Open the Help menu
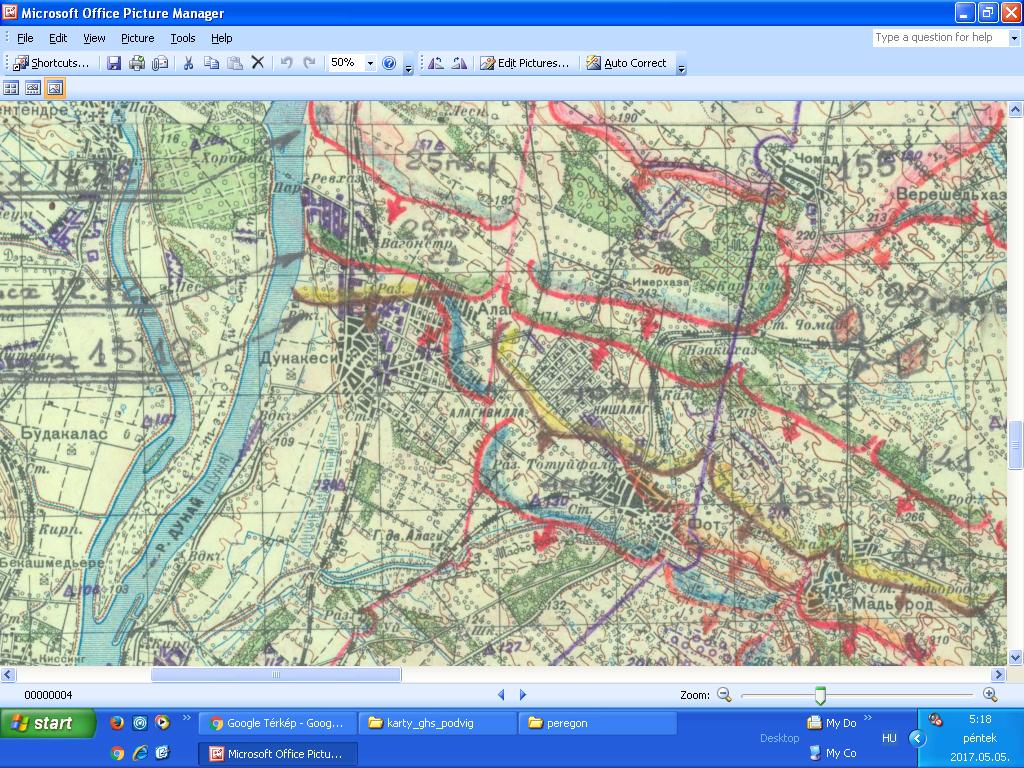Viewport: 1024px width, 768px height. (221, 38)
